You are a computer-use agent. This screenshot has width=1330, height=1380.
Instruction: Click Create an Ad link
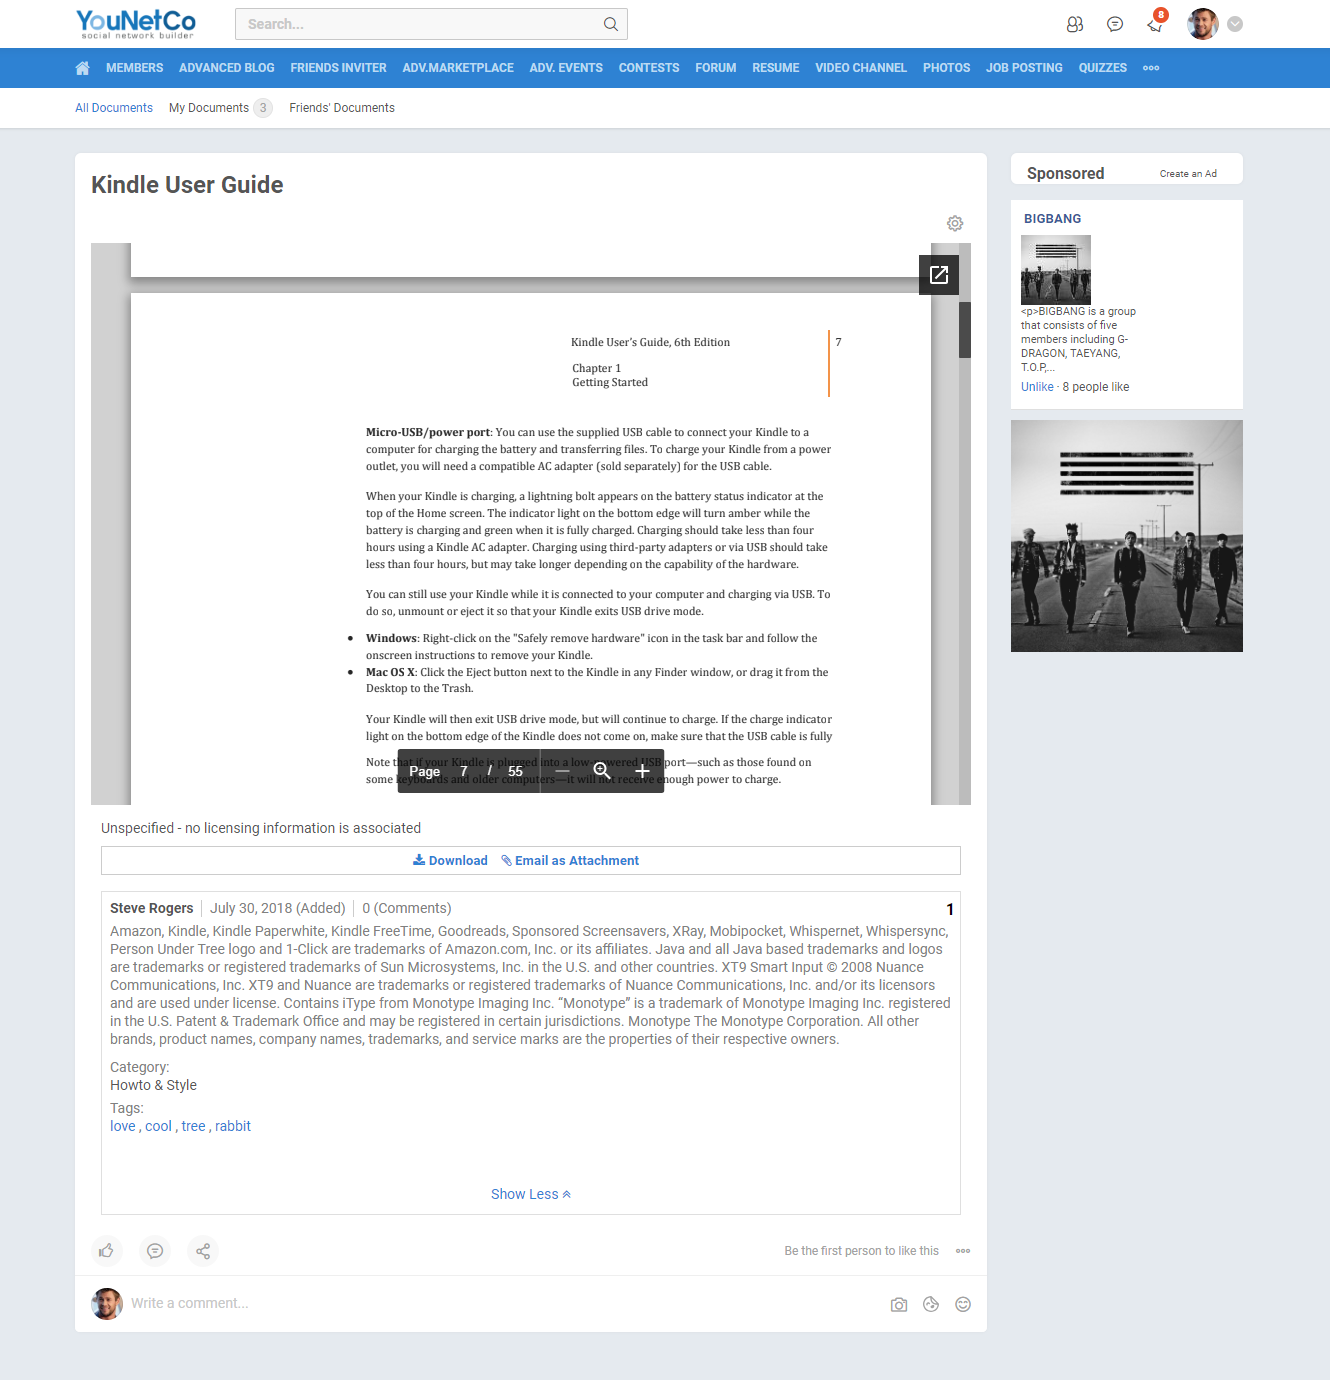(1188, 174)
